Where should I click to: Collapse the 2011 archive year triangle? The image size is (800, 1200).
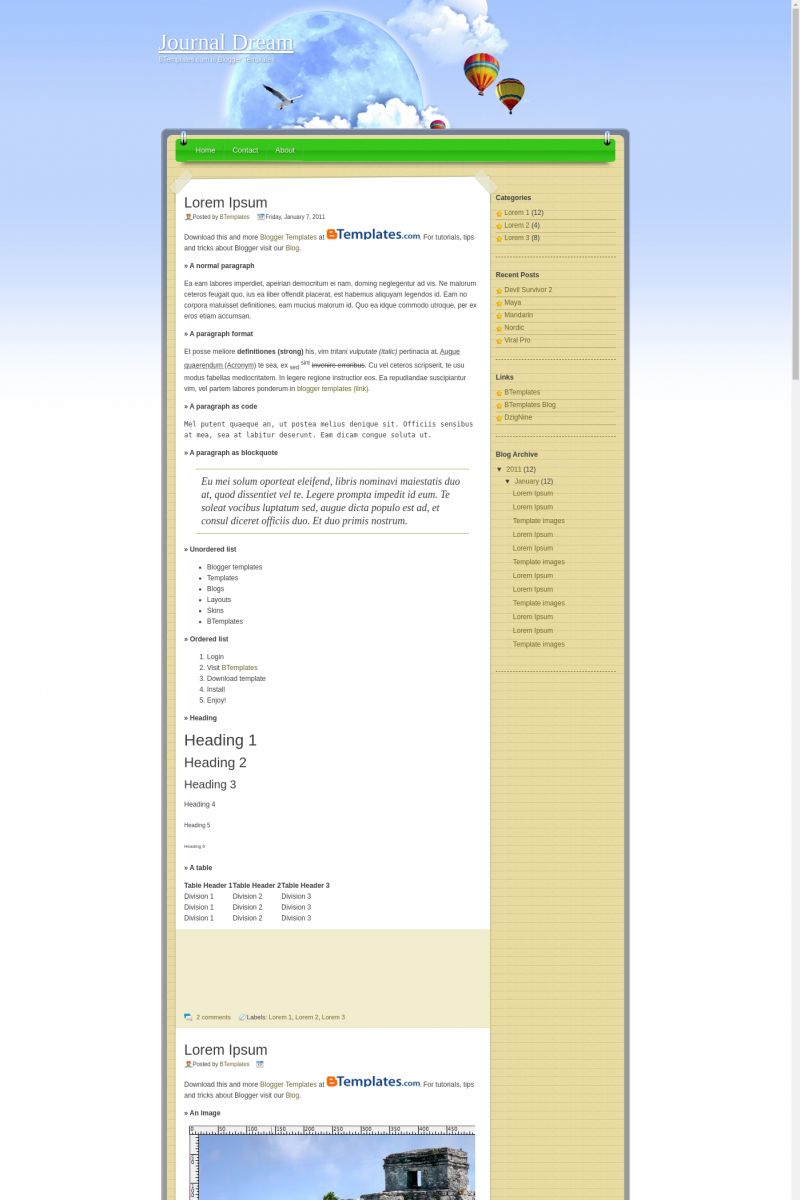click(500, 469)
